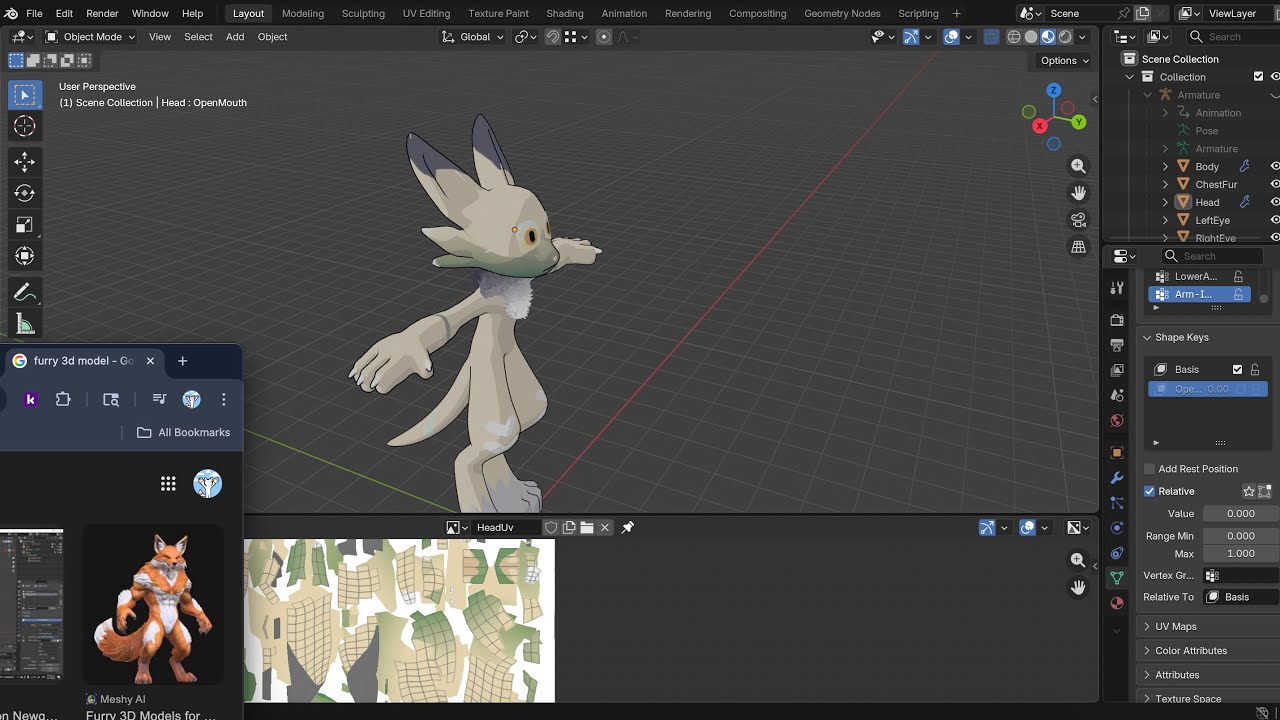Open new tab in browser window
This screenshot has width=1280, height=720.
click(182, 361)
